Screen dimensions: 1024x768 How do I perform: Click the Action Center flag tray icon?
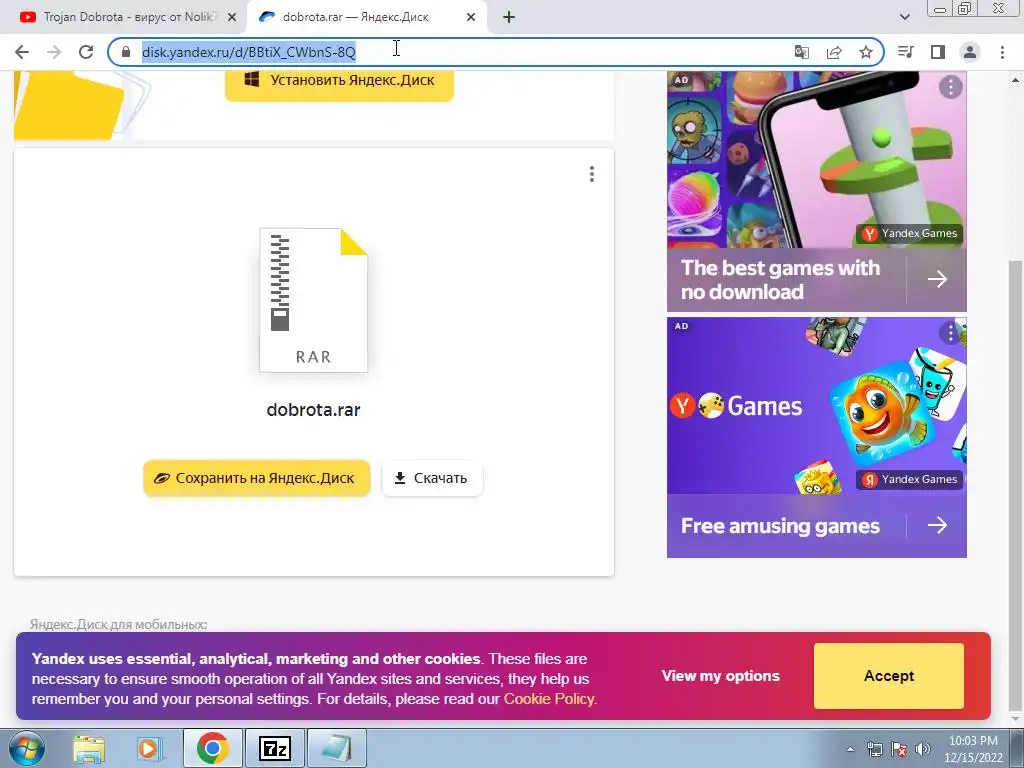tap(899, 749)
